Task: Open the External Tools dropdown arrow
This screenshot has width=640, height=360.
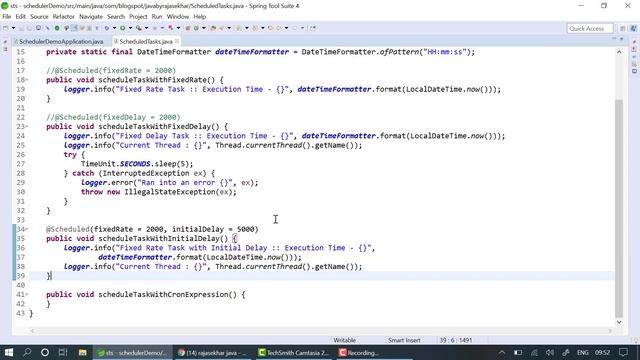Action: (x=178, y=28)
